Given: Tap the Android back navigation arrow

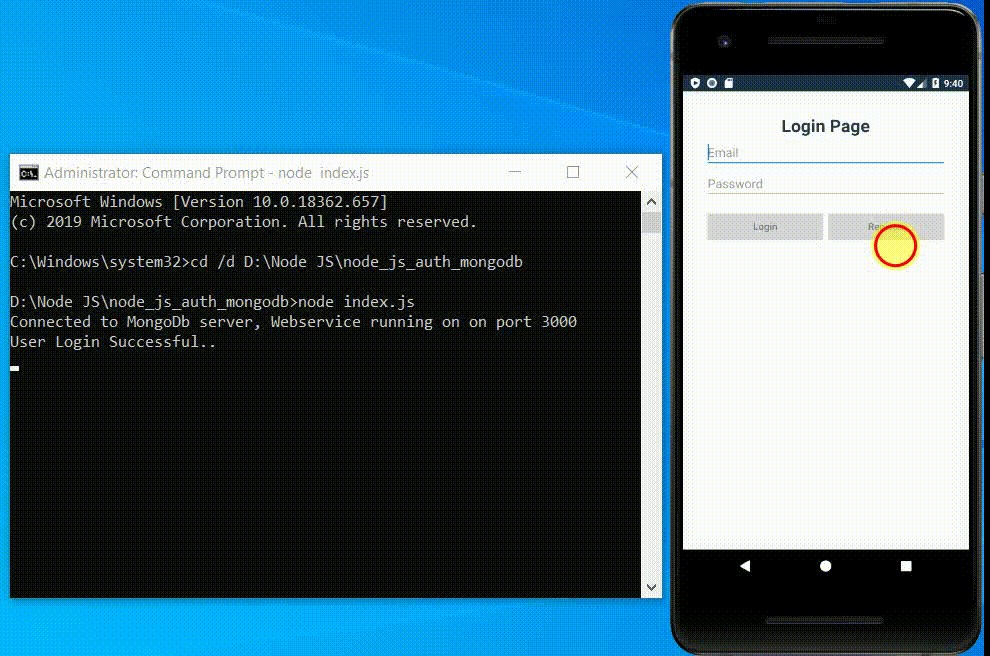Looking at the screenshot, I should coord(744,566).
